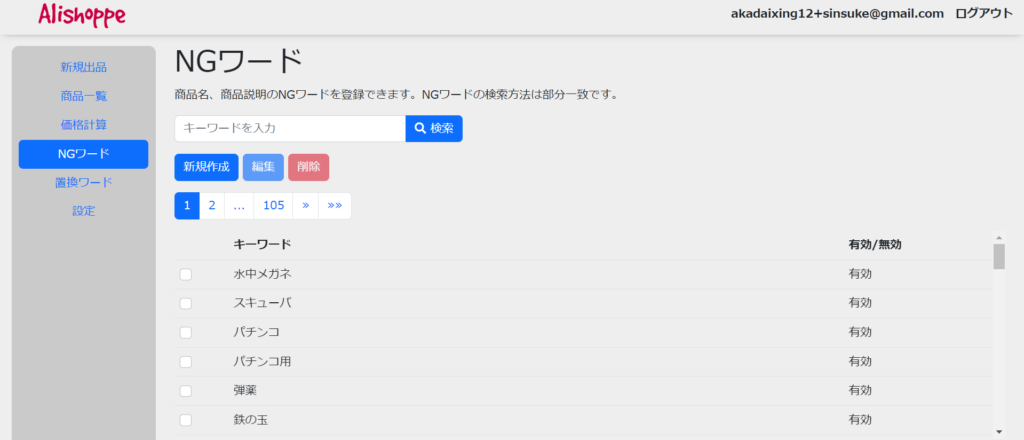
Task: Click the red 削除 button
Action: (x=308, y=167)
